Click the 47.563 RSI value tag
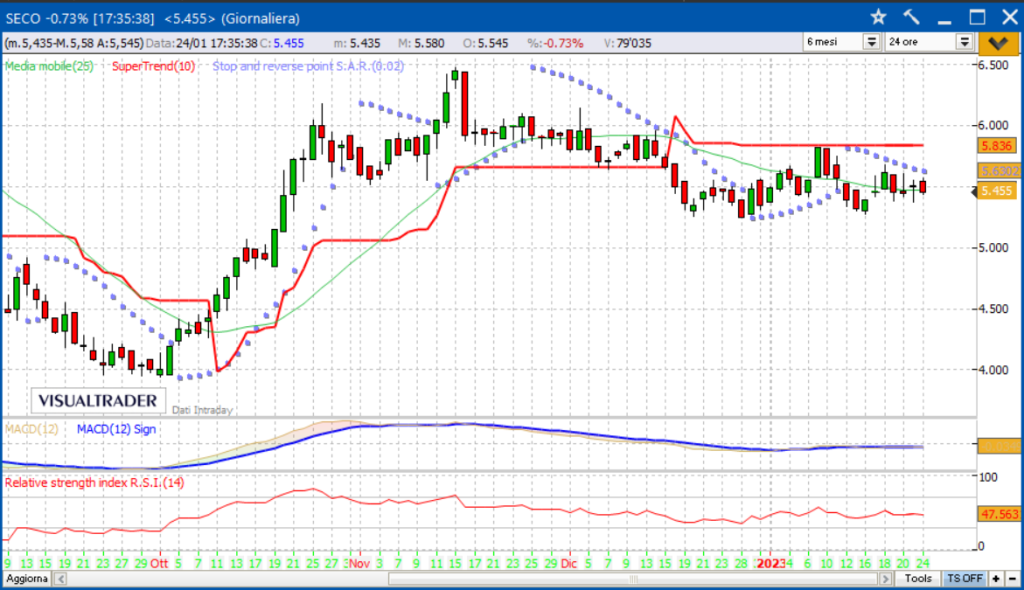This screenshot has height=590, width=1024. click(999, 514)
